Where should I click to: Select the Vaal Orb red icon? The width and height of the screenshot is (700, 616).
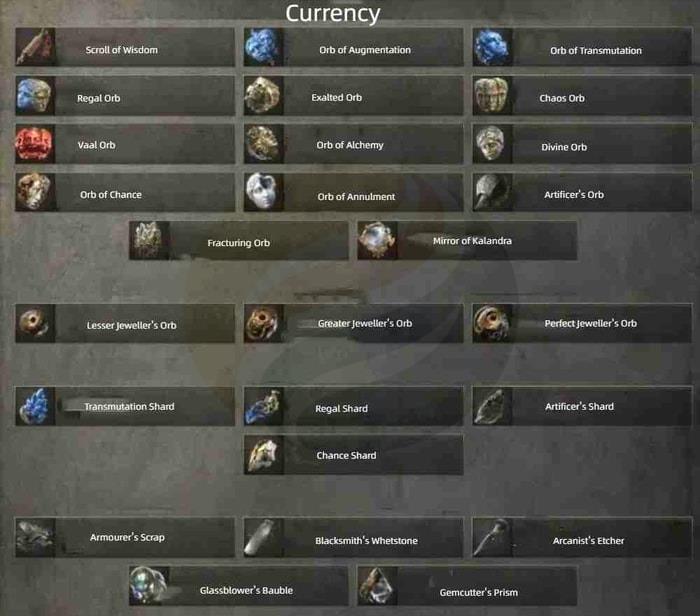(x=35, y=144)
